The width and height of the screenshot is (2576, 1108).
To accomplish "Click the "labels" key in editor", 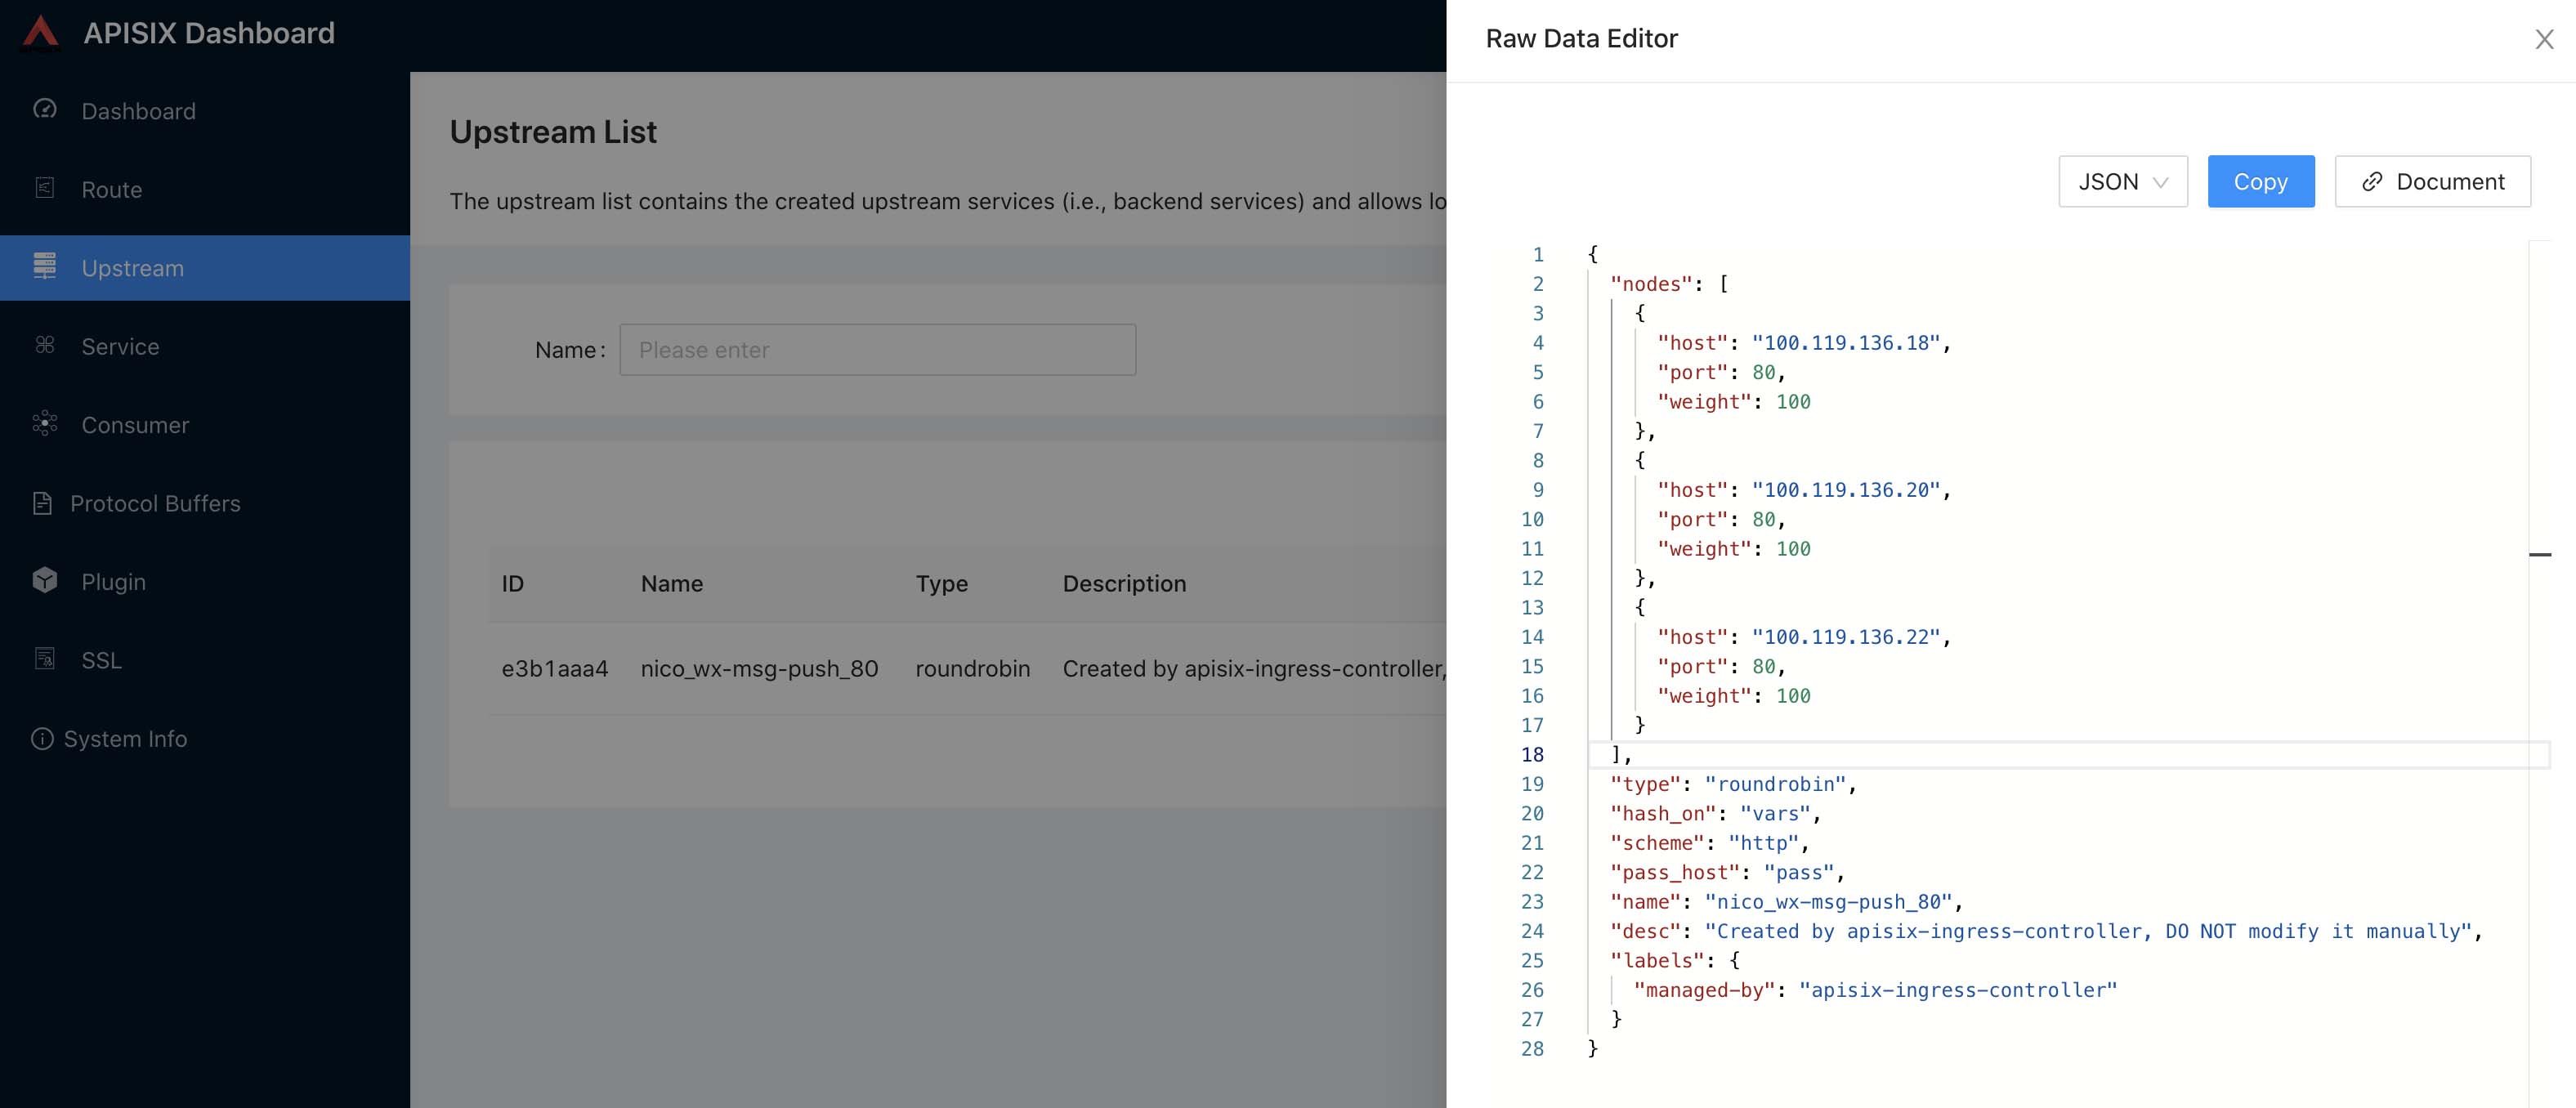I will tap(1657, 961).
